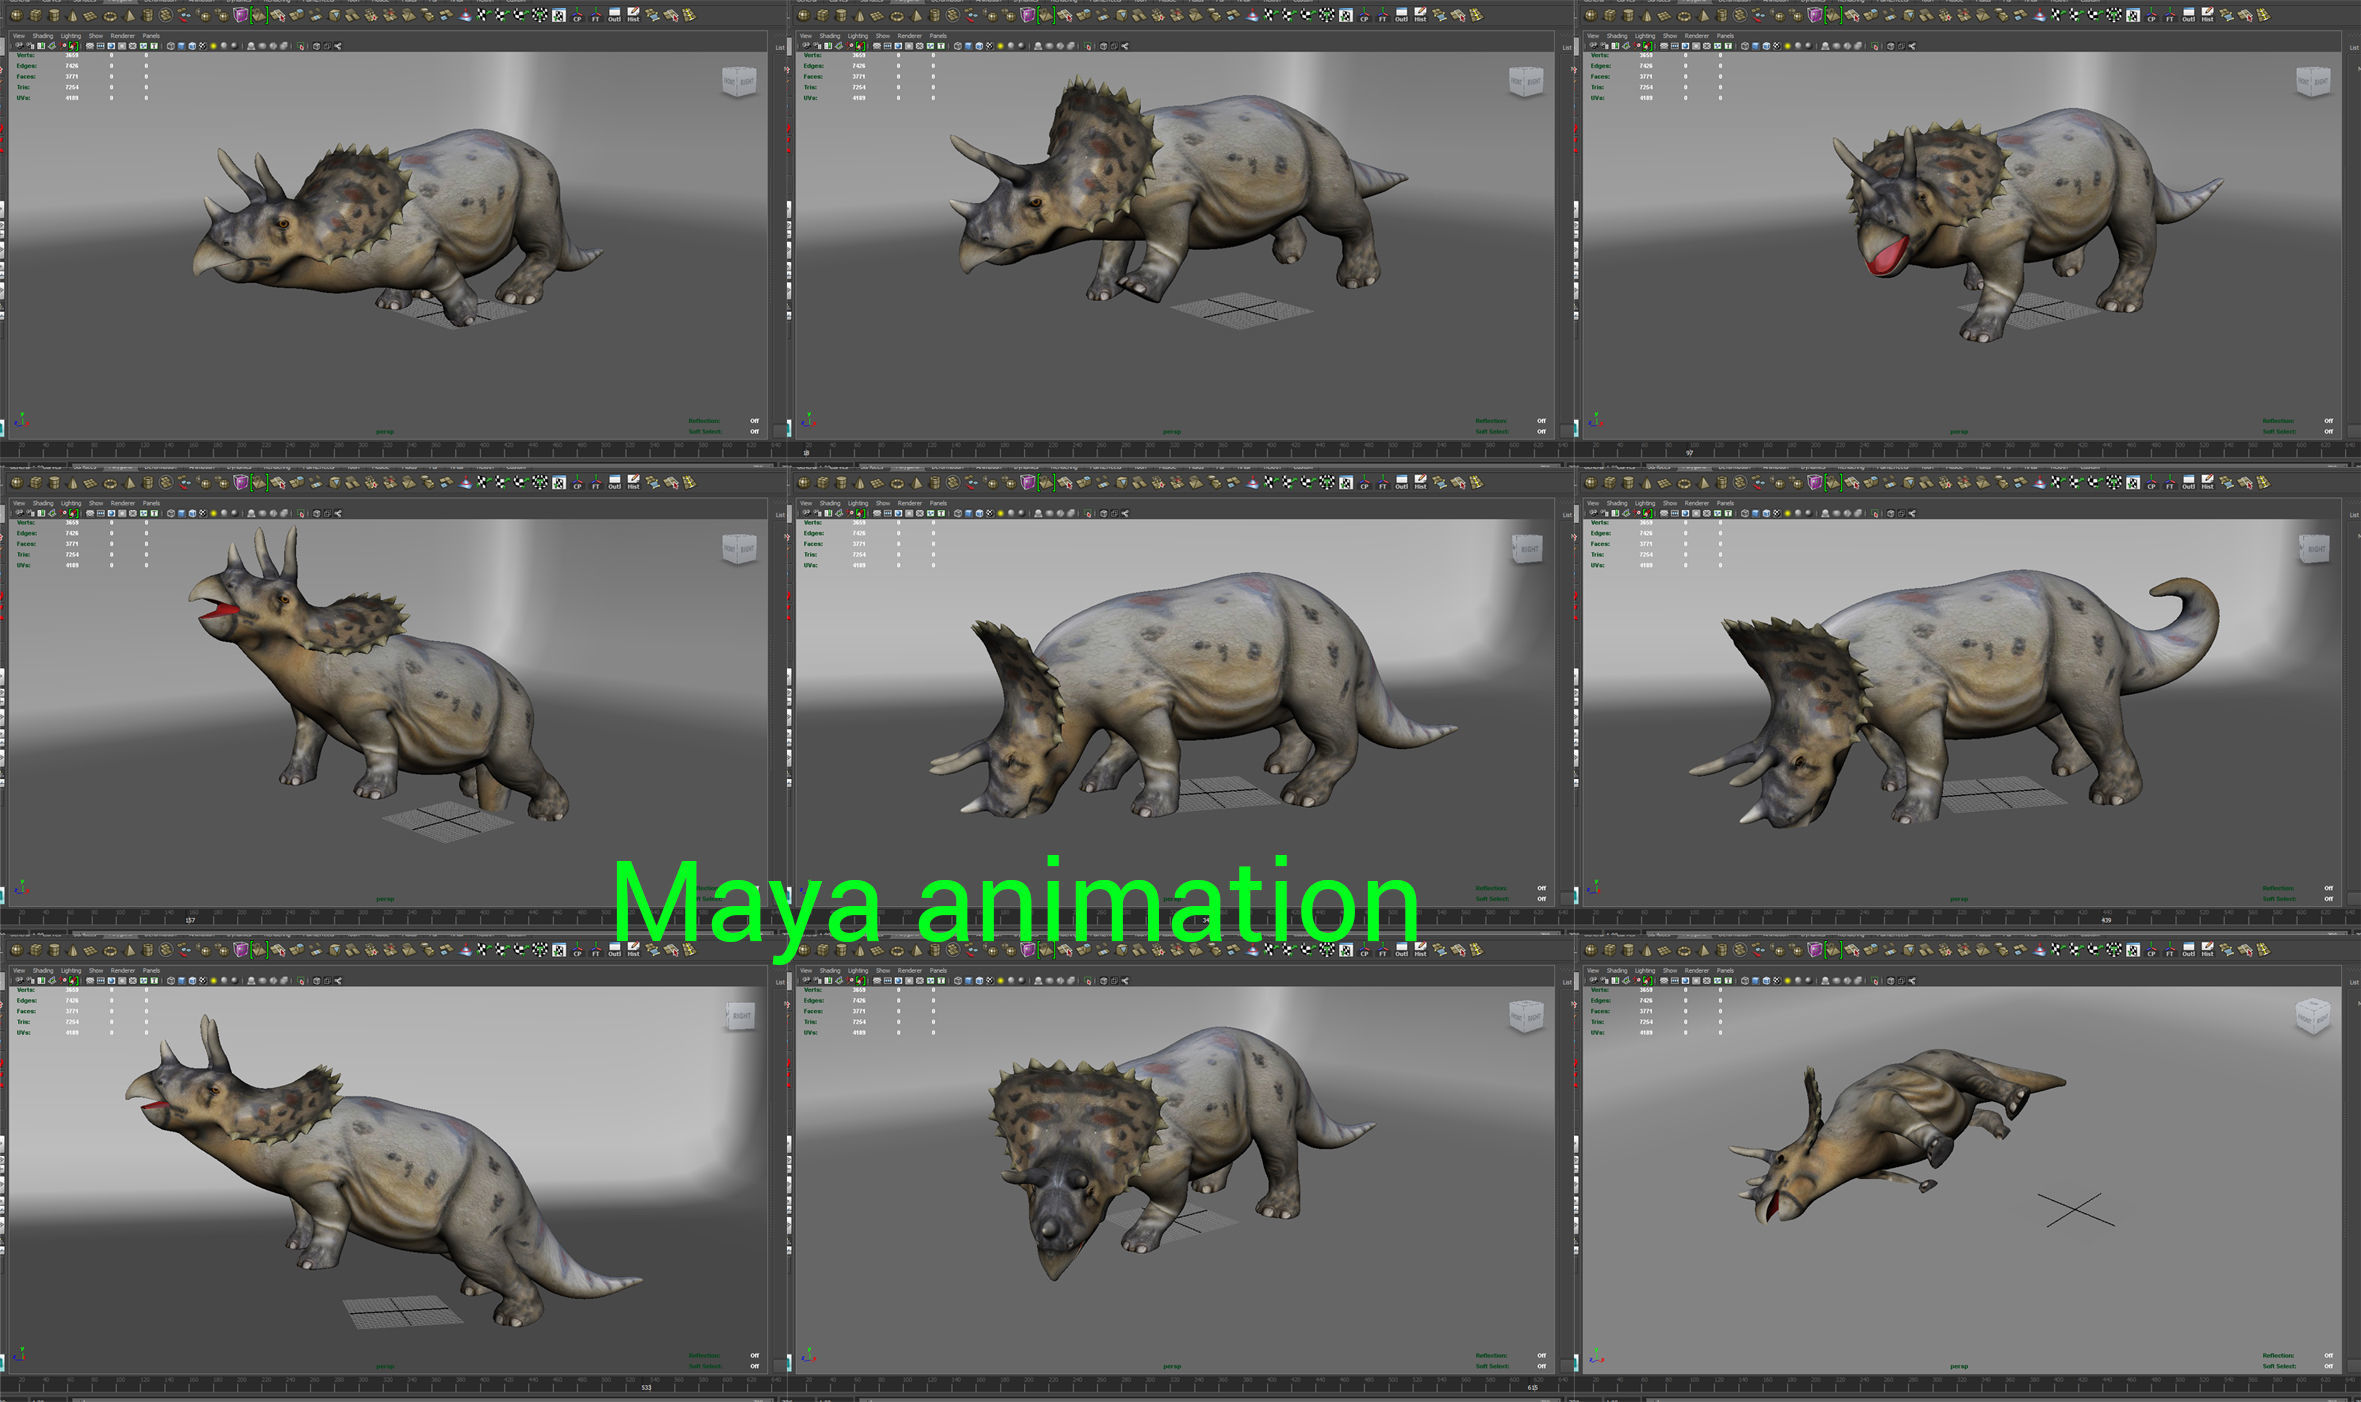This screenshot has height=1402, width=2361.
Task: Click ViewCube in bottom-right lying triceratops viewport
Action: pos(2313,1016)
